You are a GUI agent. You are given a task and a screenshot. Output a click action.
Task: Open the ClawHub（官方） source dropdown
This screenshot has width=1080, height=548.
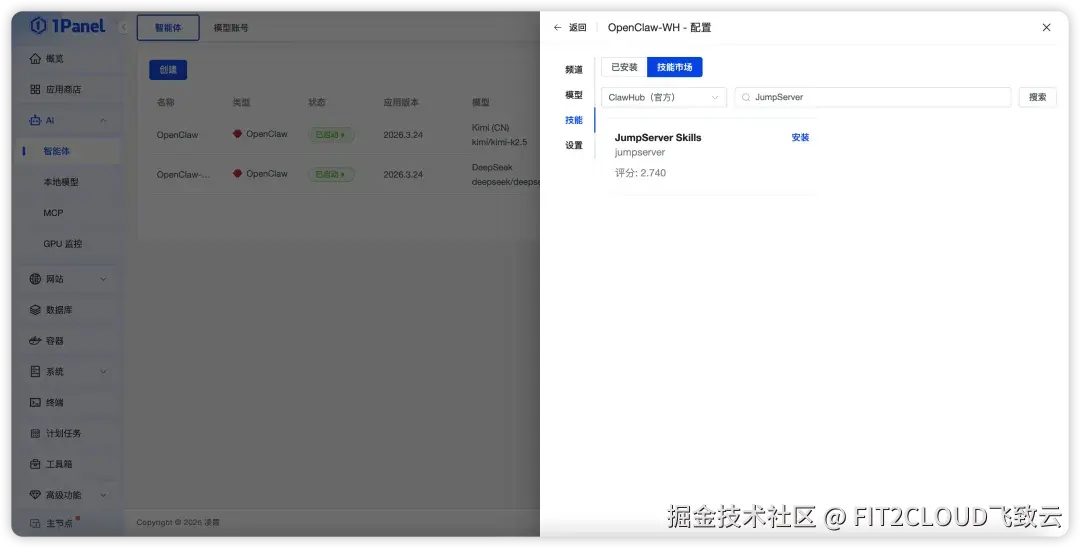click(663, 97)
